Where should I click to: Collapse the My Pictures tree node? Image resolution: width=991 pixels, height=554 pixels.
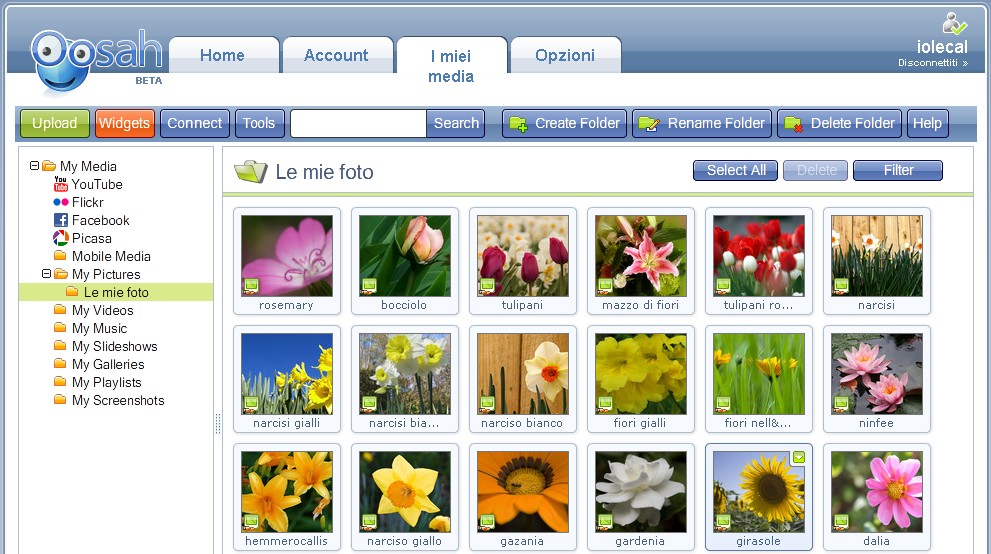(x=46, y=274)
